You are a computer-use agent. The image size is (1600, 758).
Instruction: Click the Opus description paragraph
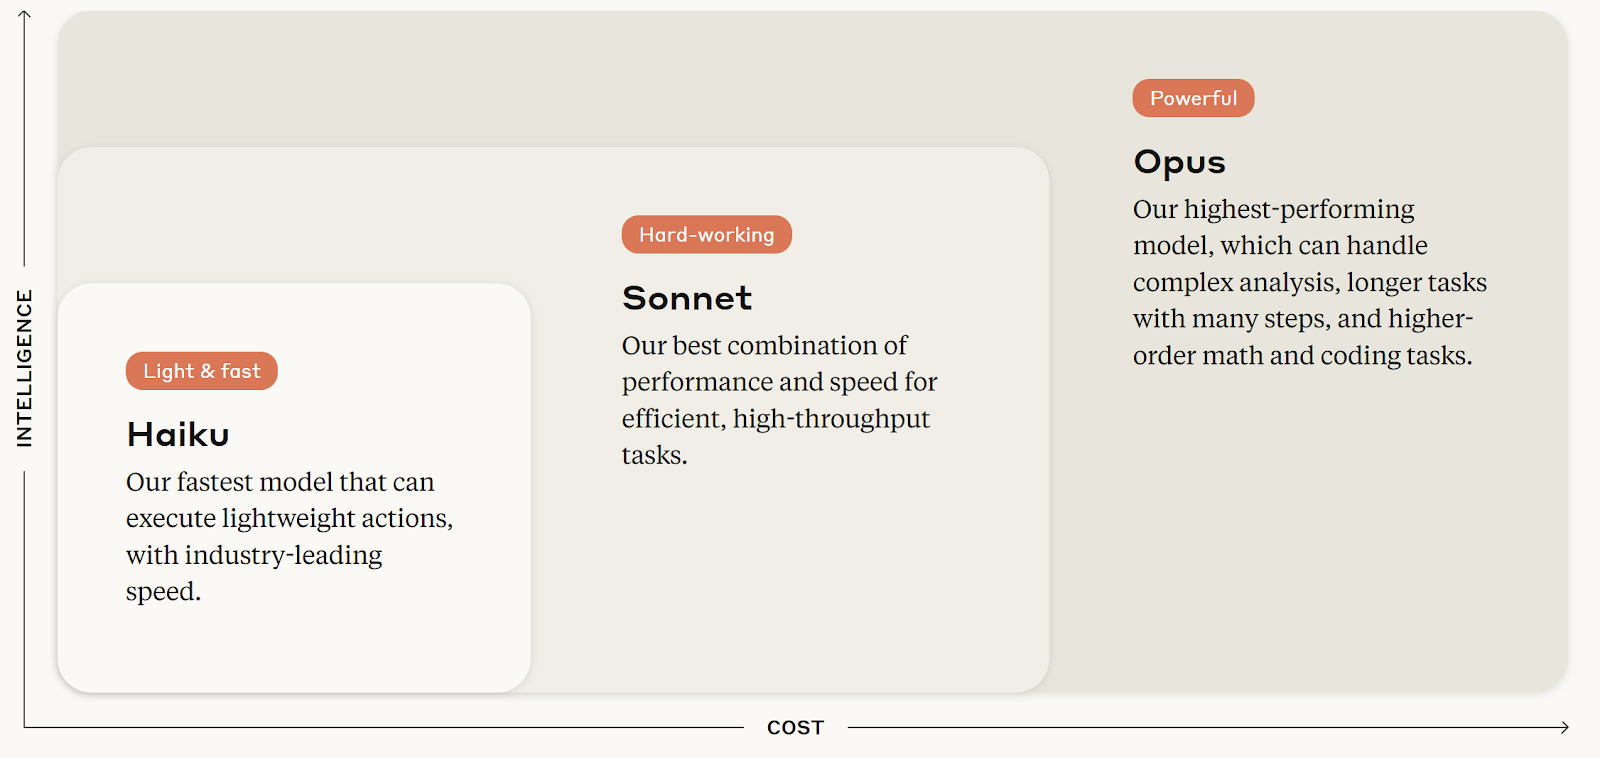(1310, 282)
